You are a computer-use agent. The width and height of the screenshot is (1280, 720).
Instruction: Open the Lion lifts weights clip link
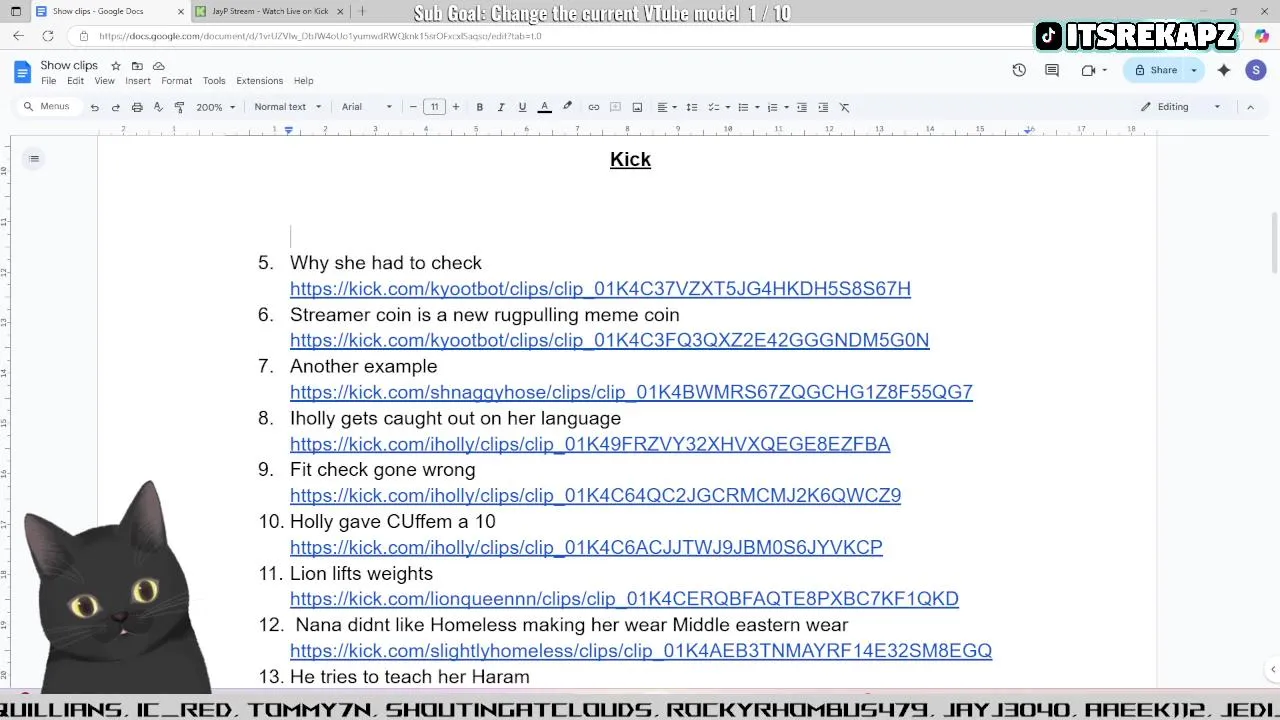624,599
